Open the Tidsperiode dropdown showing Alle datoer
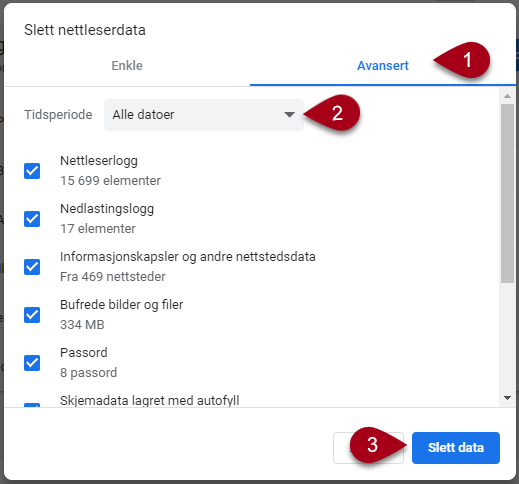The image size is (519, 484). tap(204, 115)
